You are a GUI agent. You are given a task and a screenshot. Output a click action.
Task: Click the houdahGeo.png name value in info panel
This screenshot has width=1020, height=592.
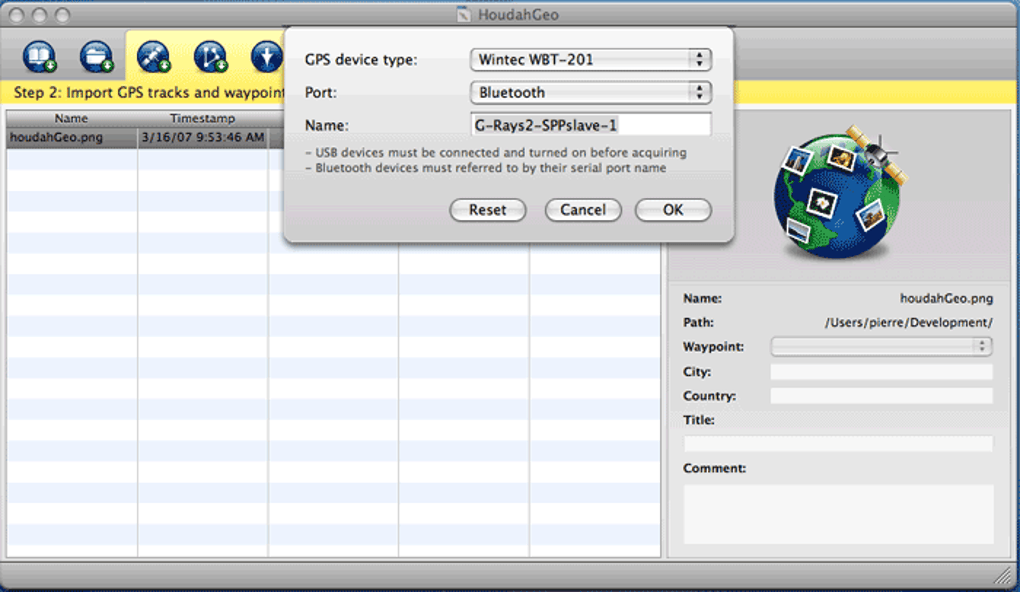point(946,299)
